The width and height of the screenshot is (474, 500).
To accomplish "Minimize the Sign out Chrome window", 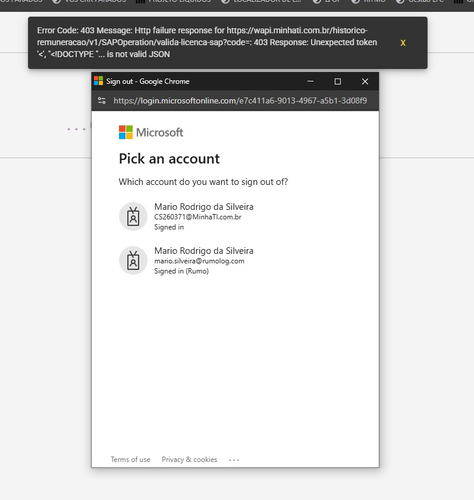I will point(310,81).
